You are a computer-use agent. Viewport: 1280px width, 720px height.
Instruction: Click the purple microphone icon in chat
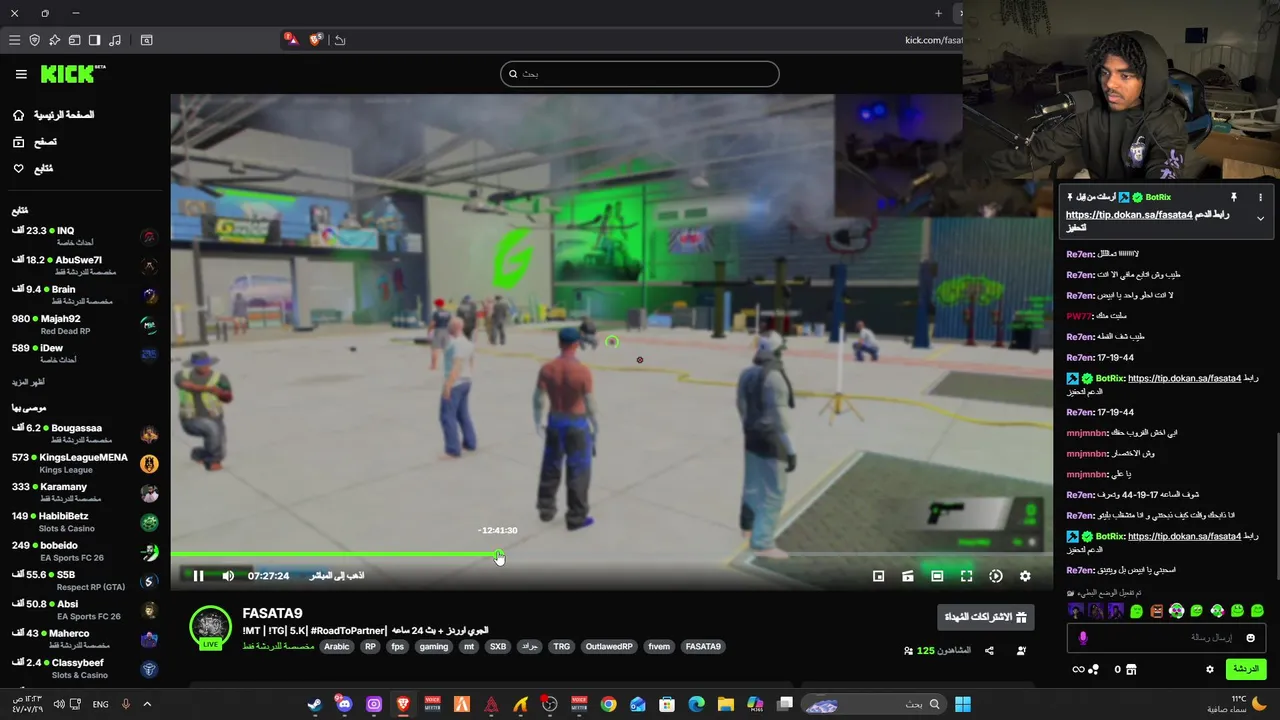(1083, 638)
